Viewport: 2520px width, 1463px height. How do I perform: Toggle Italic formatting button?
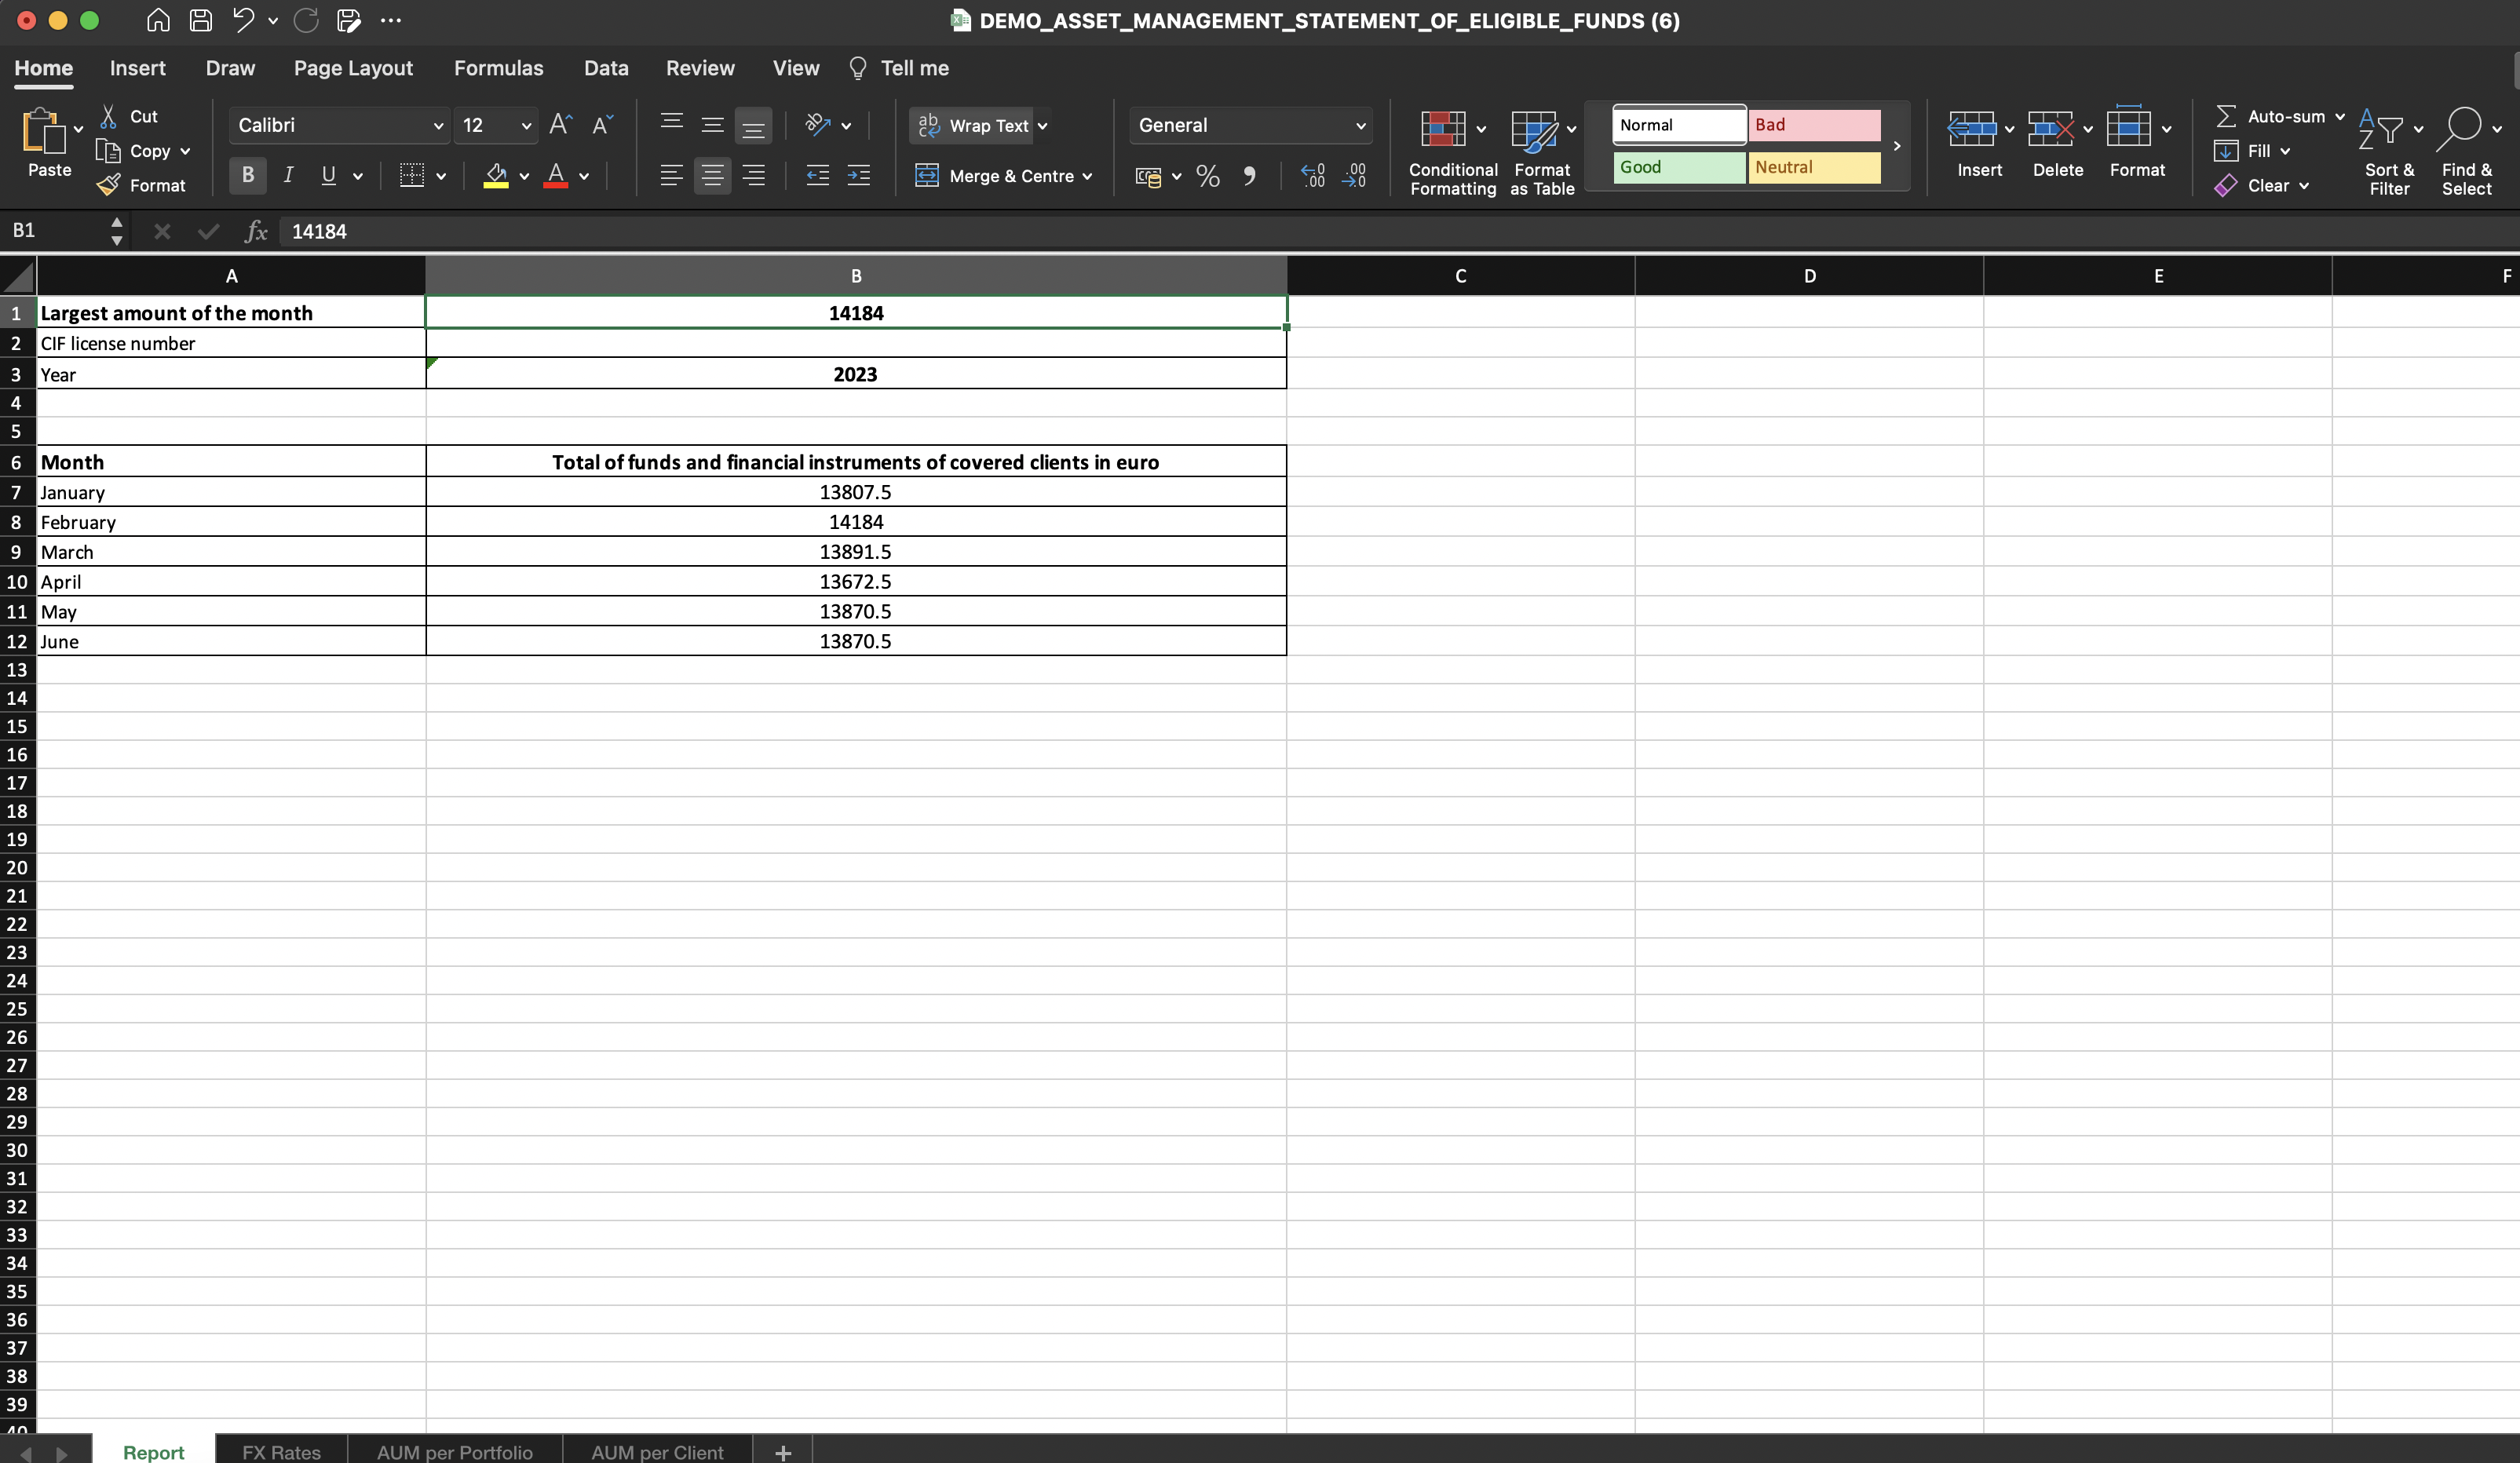288,176
